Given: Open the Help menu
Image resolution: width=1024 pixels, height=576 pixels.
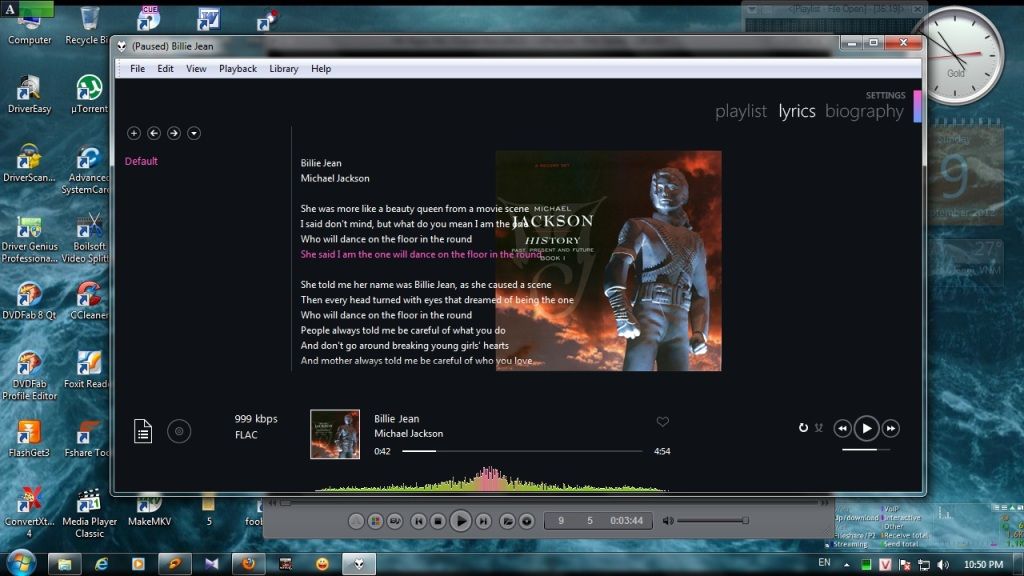Looking at the screenshot, I should [x=321, y=69].
